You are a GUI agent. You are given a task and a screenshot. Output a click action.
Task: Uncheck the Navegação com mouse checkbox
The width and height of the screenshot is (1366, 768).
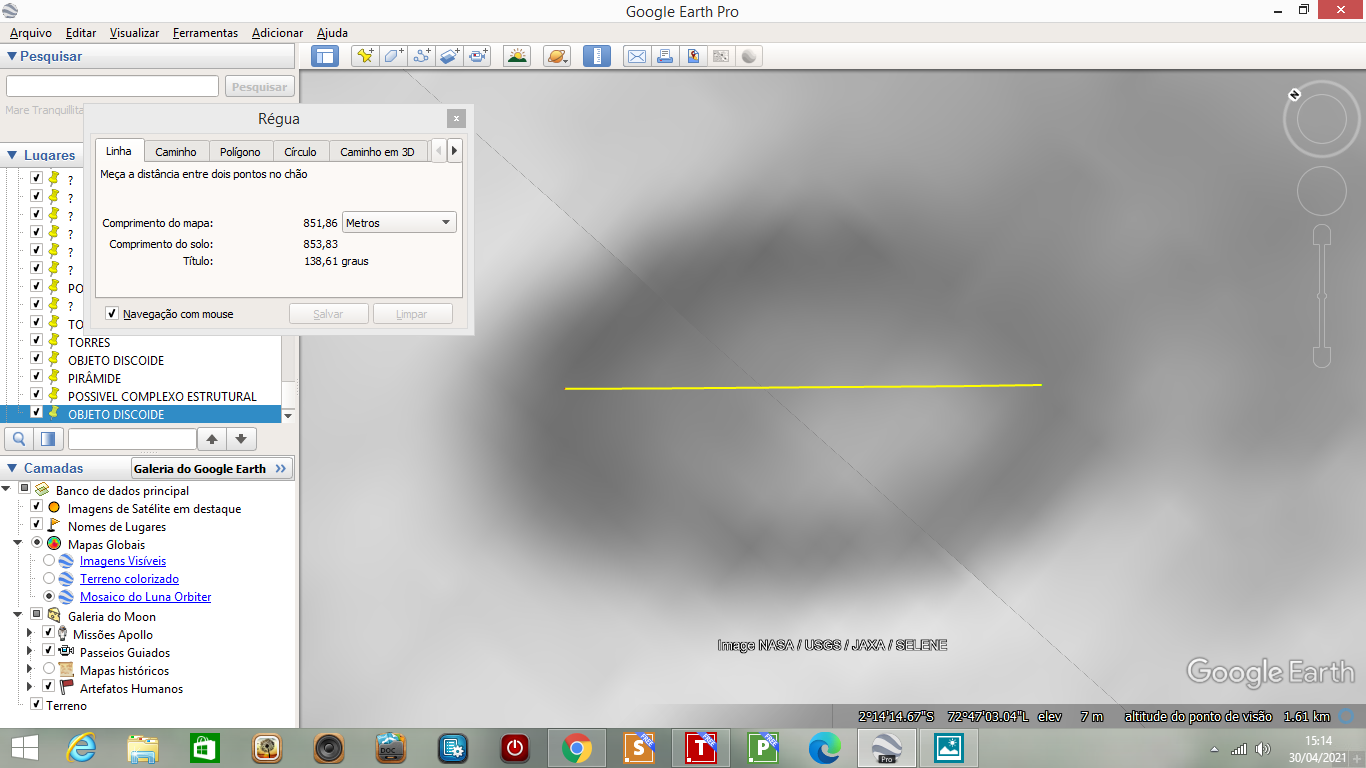(x=112, y=313)
